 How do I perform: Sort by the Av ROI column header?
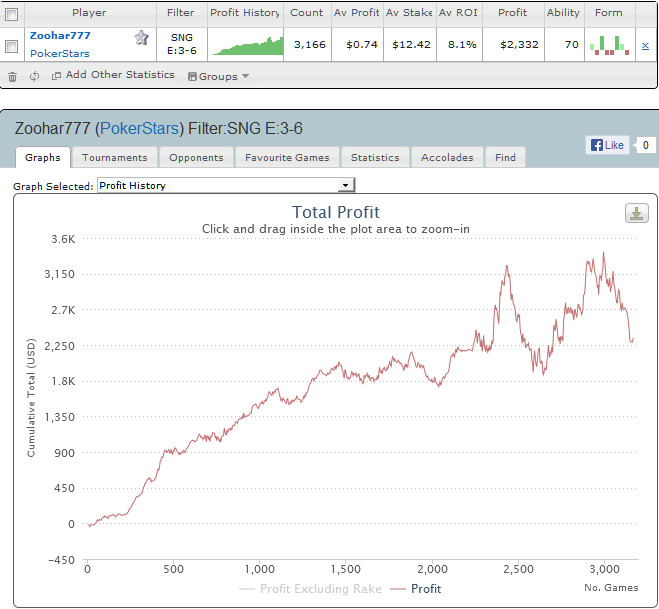pyautogui.click(x=460, y=13)
